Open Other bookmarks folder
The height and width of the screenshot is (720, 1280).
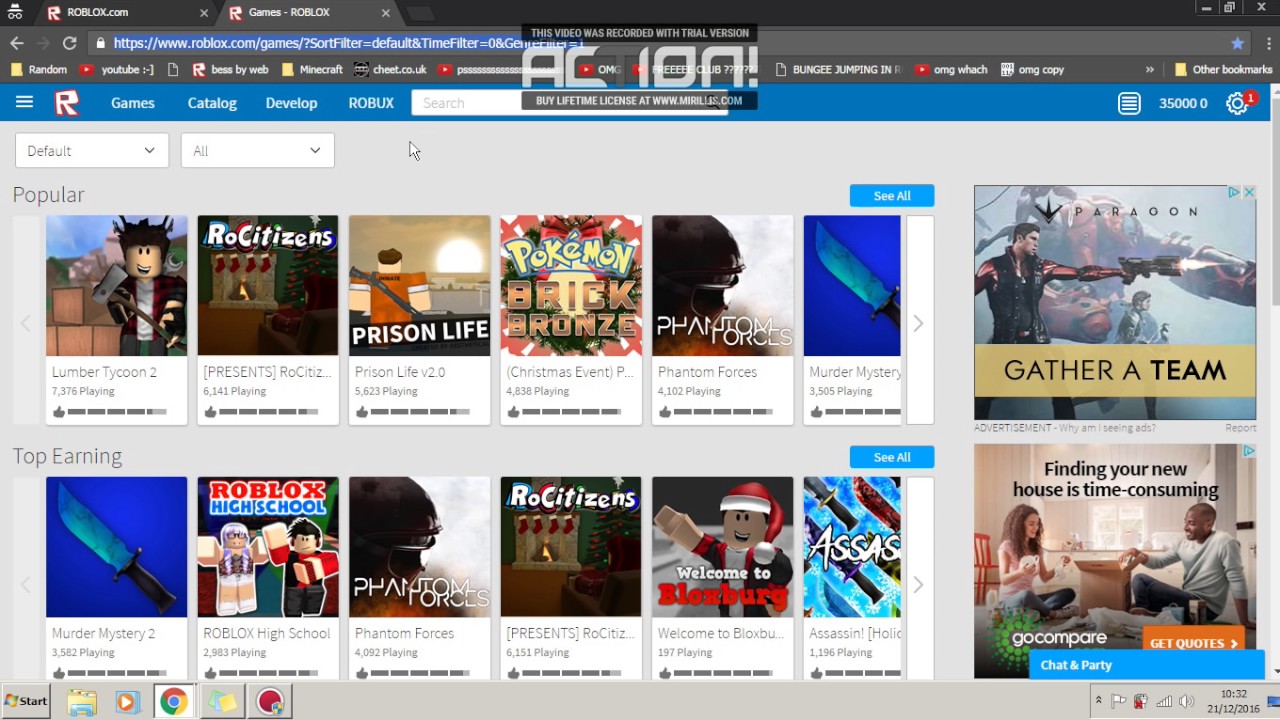[1223, 70]
